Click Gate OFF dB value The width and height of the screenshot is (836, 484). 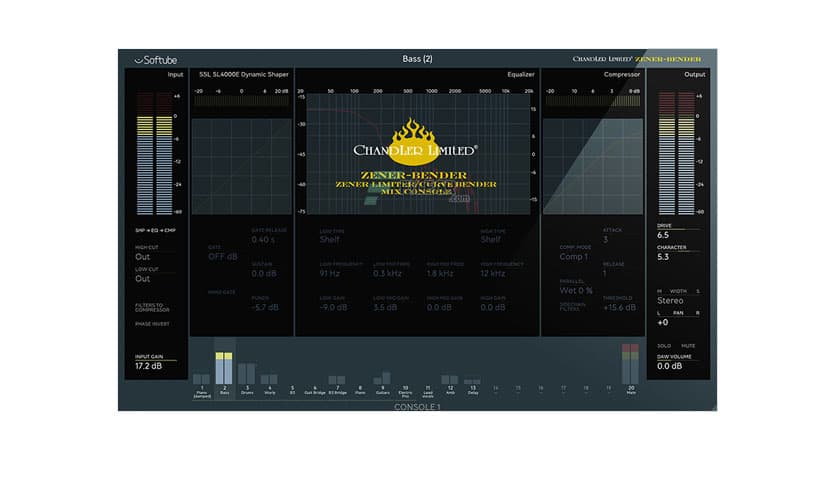point(222,256)
